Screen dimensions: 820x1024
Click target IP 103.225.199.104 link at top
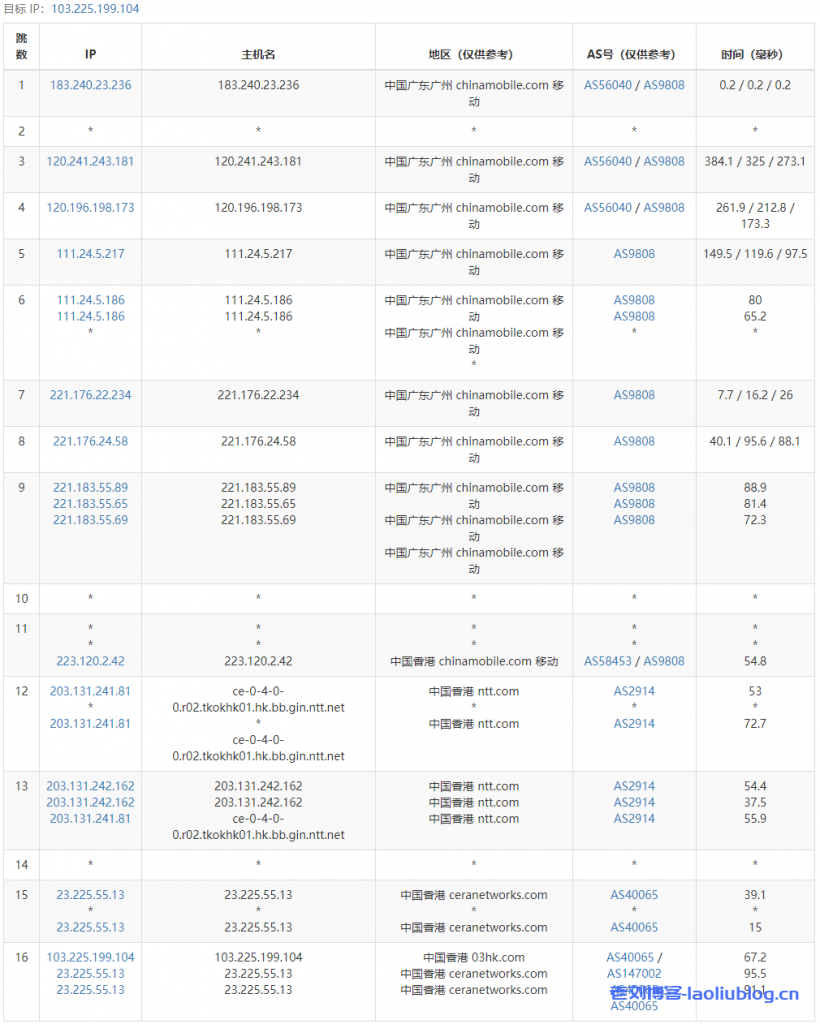(95, 9)
